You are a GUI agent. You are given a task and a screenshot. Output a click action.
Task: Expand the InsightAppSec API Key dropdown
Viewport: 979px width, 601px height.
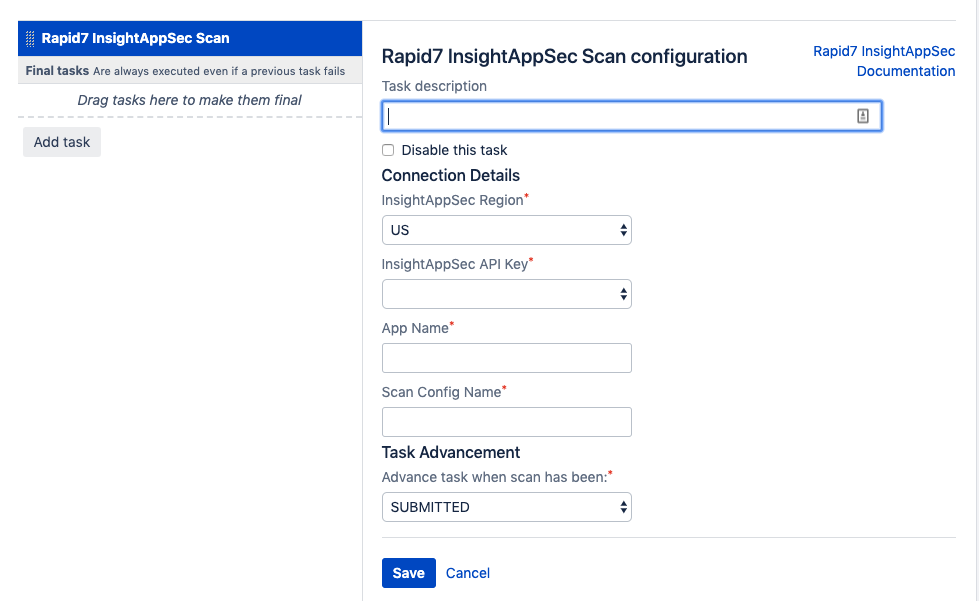(x=506, y=294)
